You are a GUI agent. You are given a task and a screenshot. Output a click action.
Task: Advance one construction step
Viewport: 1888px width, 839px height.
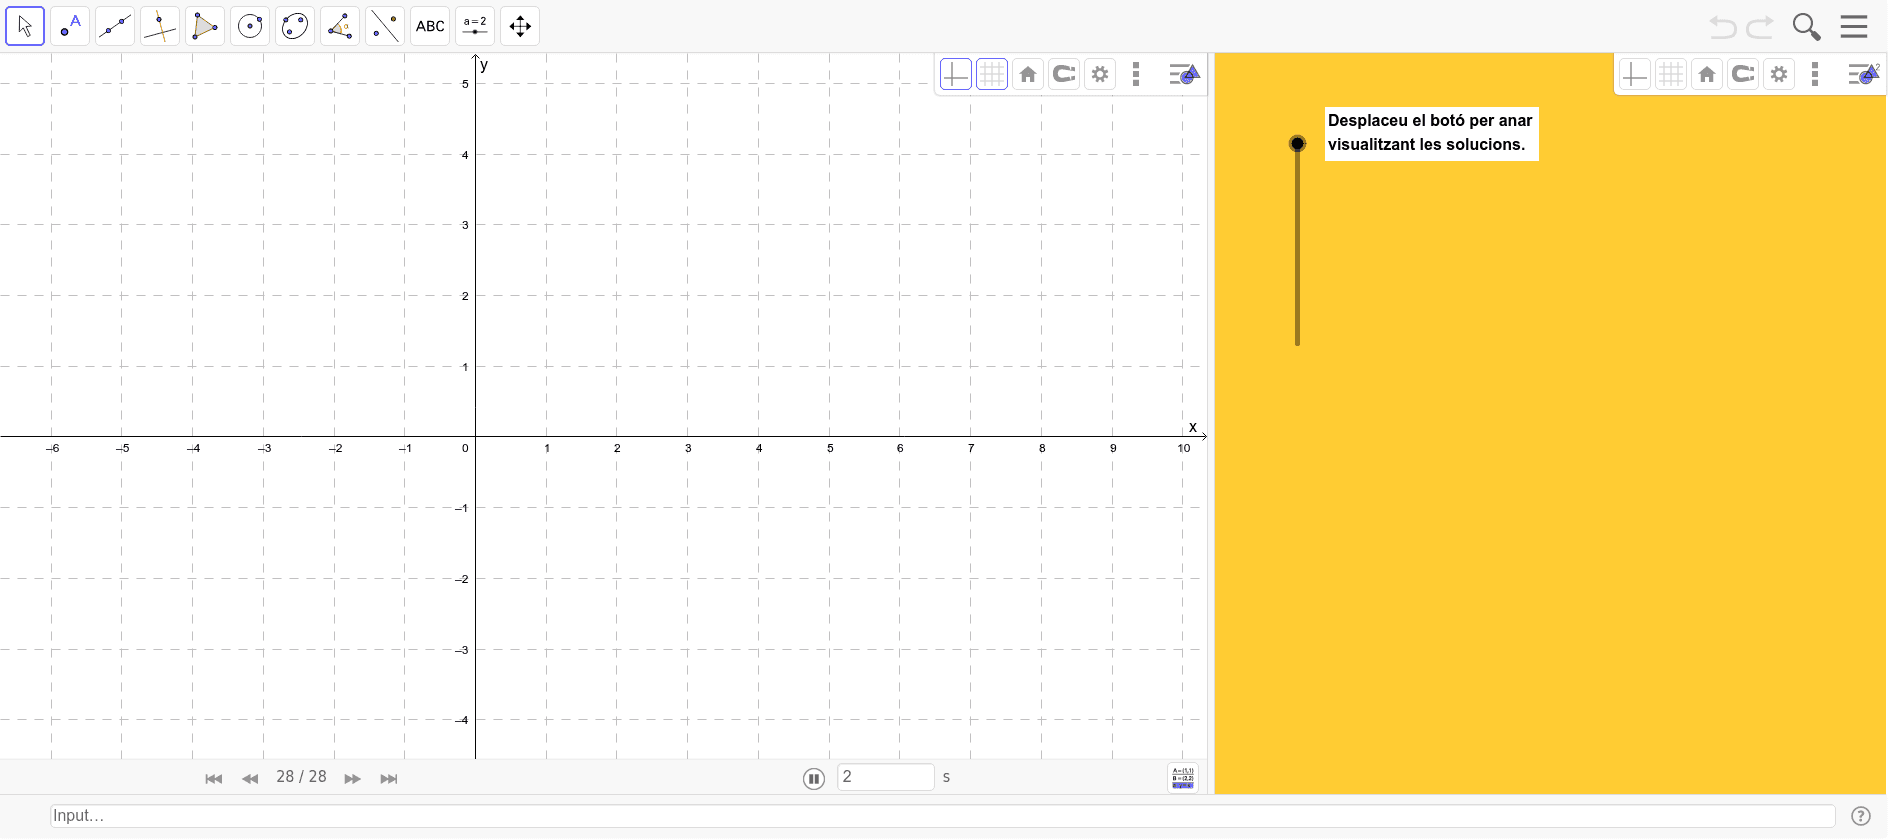click(352, 779)
